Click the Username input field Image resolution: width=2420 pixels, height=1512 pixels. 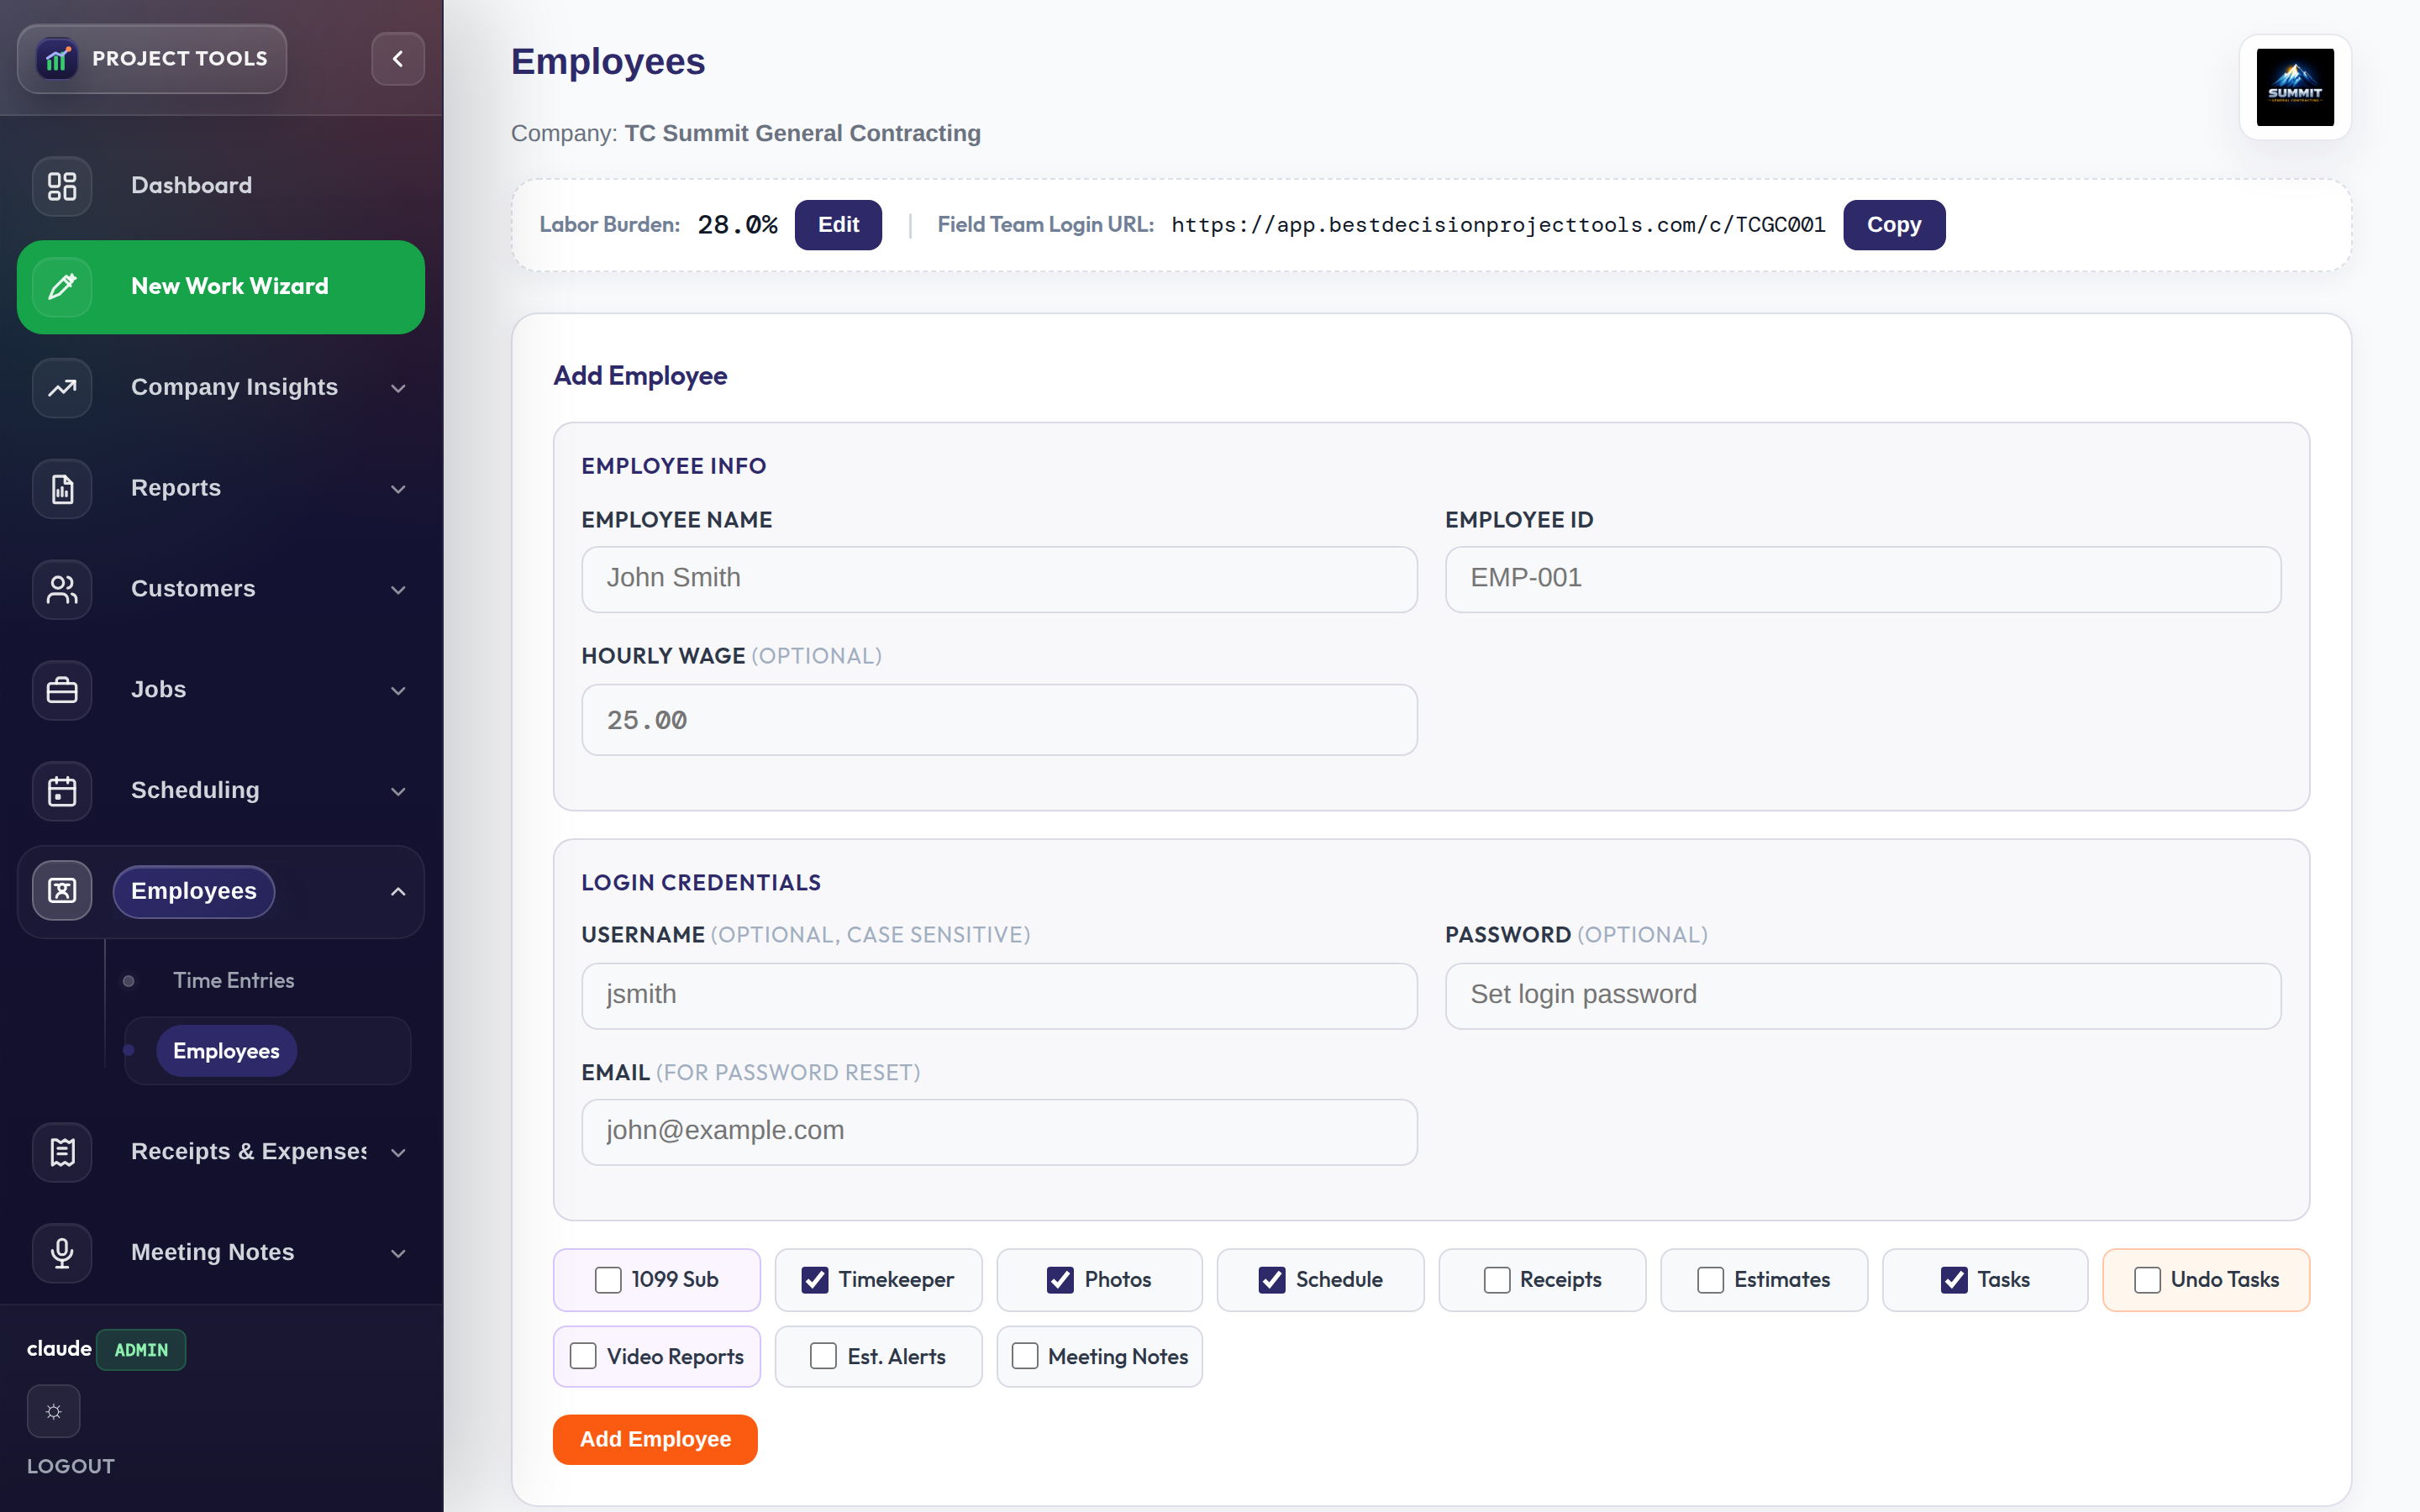coord(999,996)
